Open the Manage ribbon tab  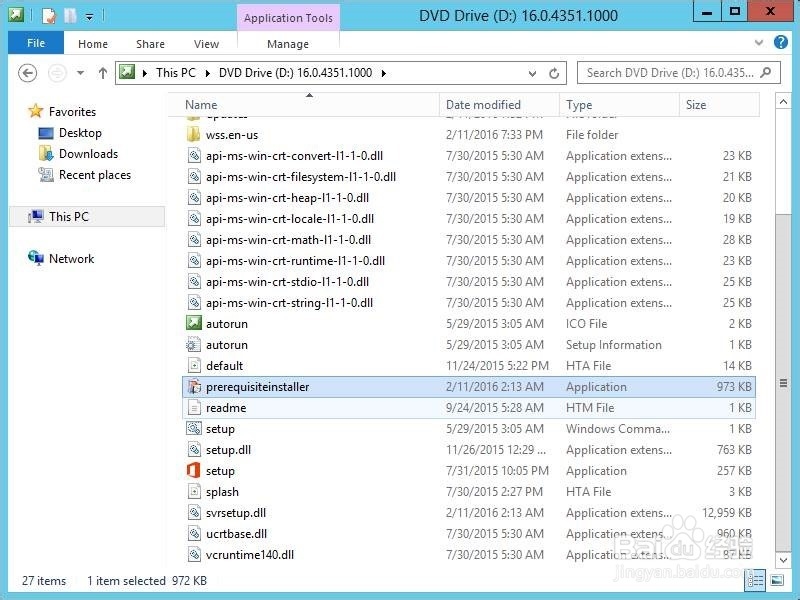[288, 44]
